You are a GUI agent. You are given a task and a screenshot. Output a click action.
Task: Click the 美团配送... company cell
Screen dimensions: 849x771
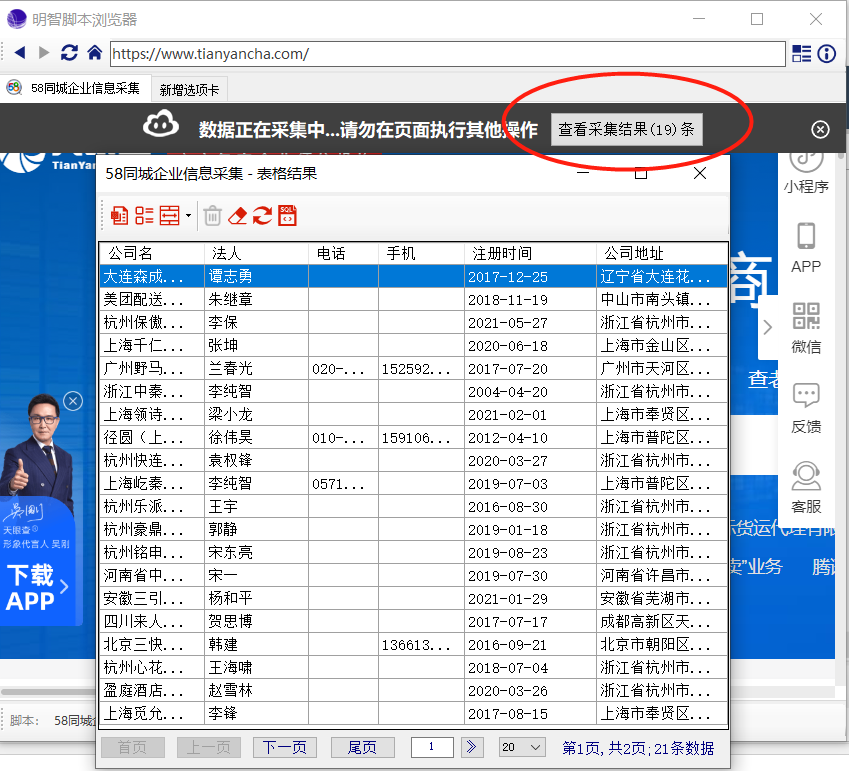point(152,299)
